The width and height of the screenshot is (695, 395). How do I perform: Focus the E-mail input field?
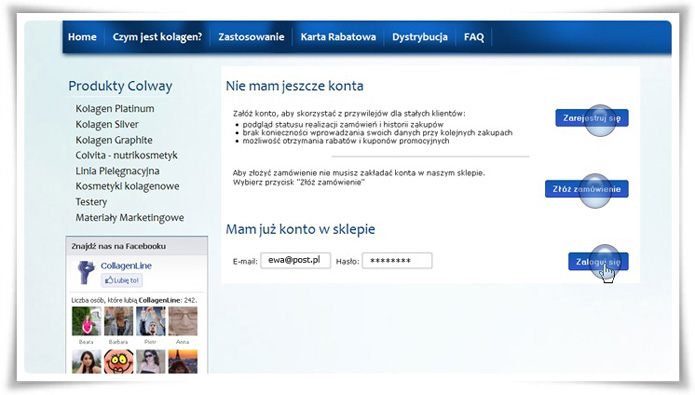[295, 260]
